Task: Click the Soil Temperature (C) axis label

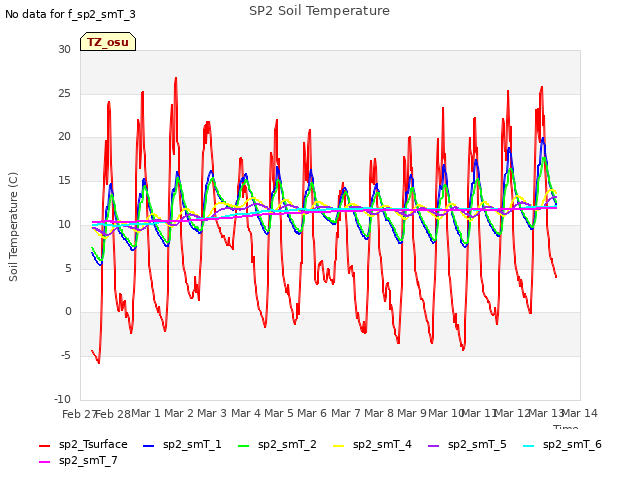Action: click(x=13, y=227)
